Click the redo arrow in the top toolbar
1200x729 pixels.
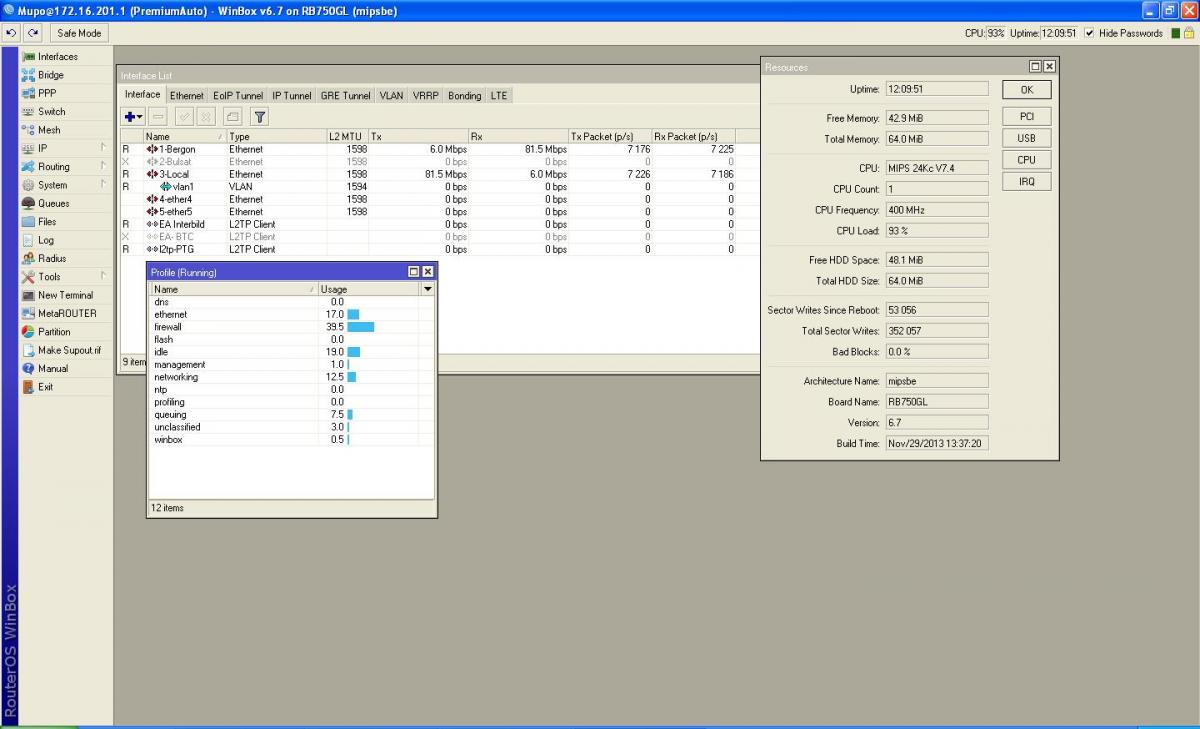(x=33, y=33)
